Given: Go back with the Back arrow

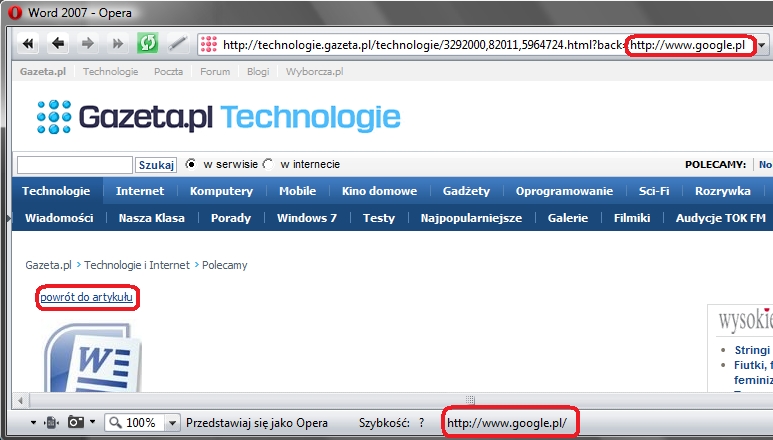Looking at the screenshot, I should [58, 44].
